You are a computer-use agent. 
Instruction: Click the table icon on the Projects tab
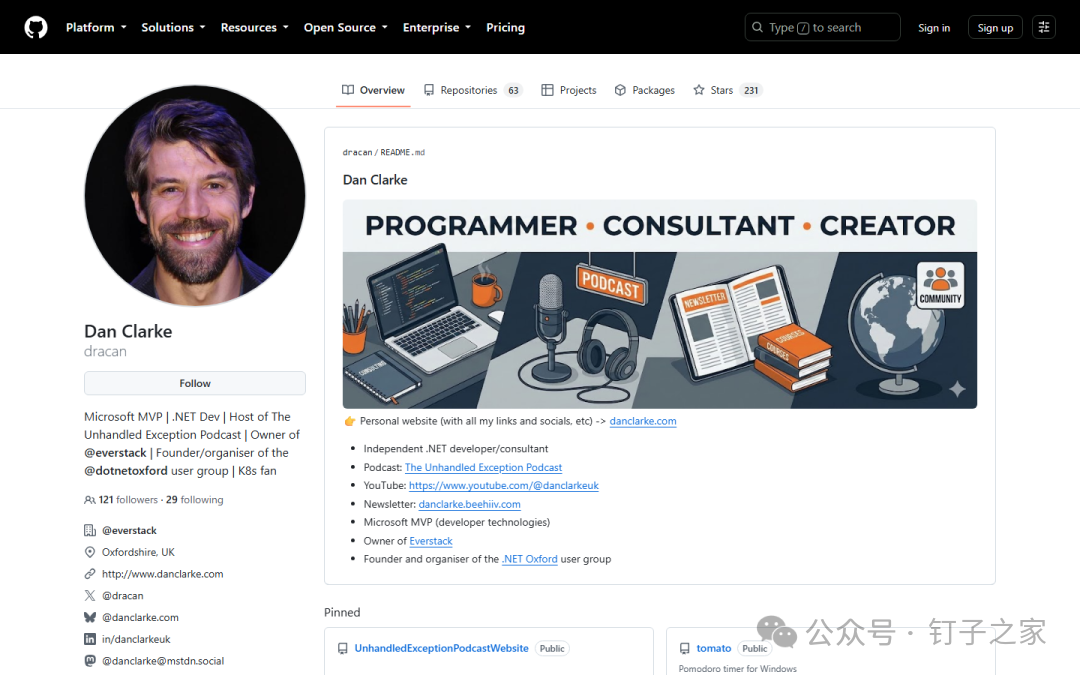(547, 90)
